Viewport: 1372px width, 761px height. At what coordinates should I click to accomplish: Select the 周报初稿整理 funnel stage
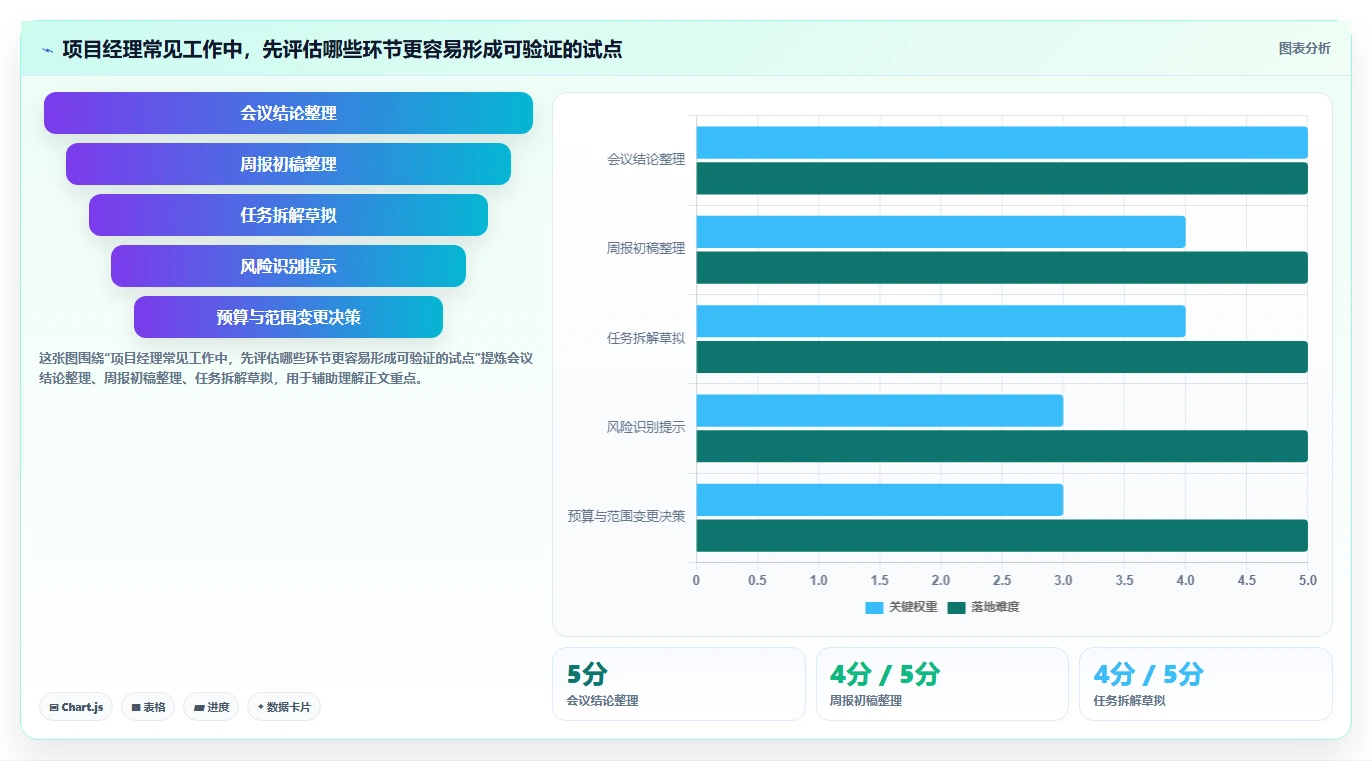click(288, 164)
